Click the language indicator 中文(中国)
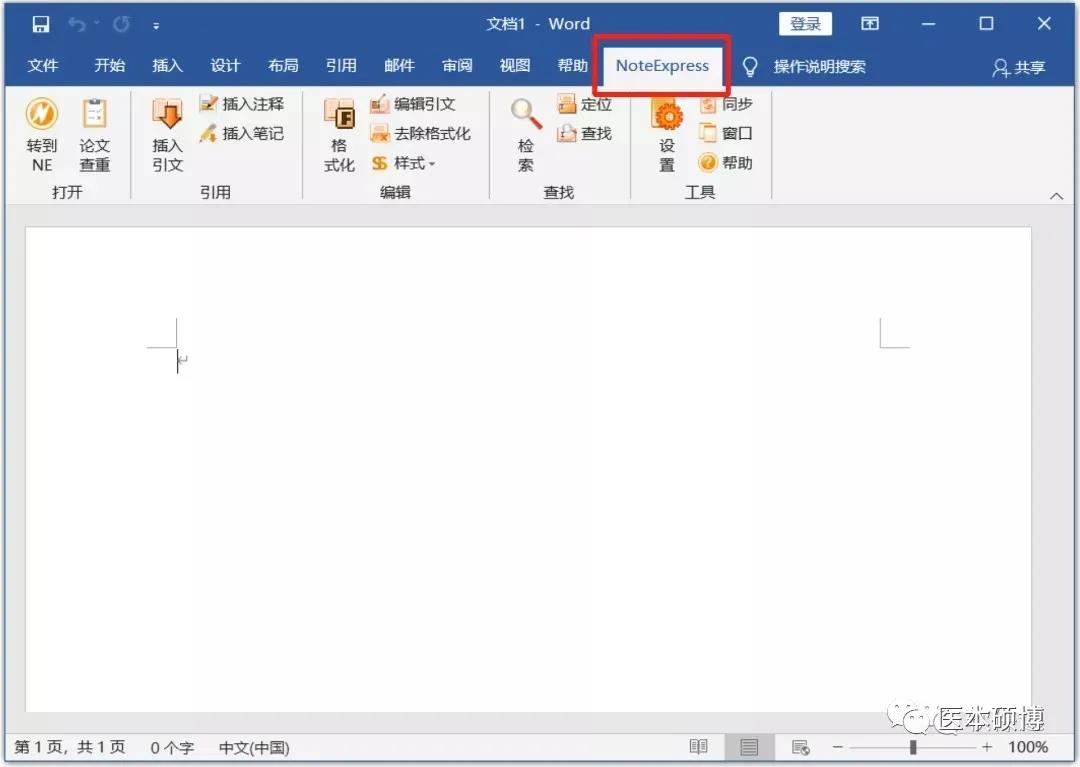Screen dimensions: 1080x767 [254, 748]
